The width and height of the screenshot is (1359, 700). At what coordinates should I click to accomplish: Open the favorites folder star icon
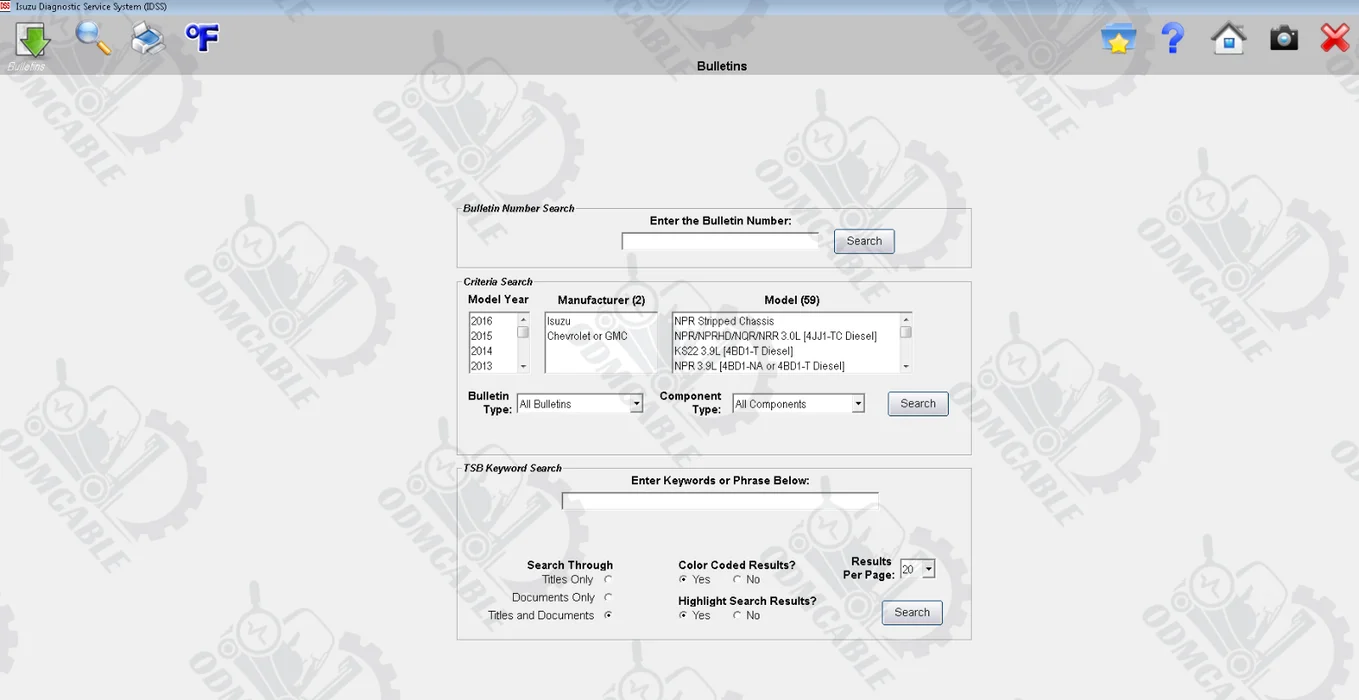tap(1118, 38)
